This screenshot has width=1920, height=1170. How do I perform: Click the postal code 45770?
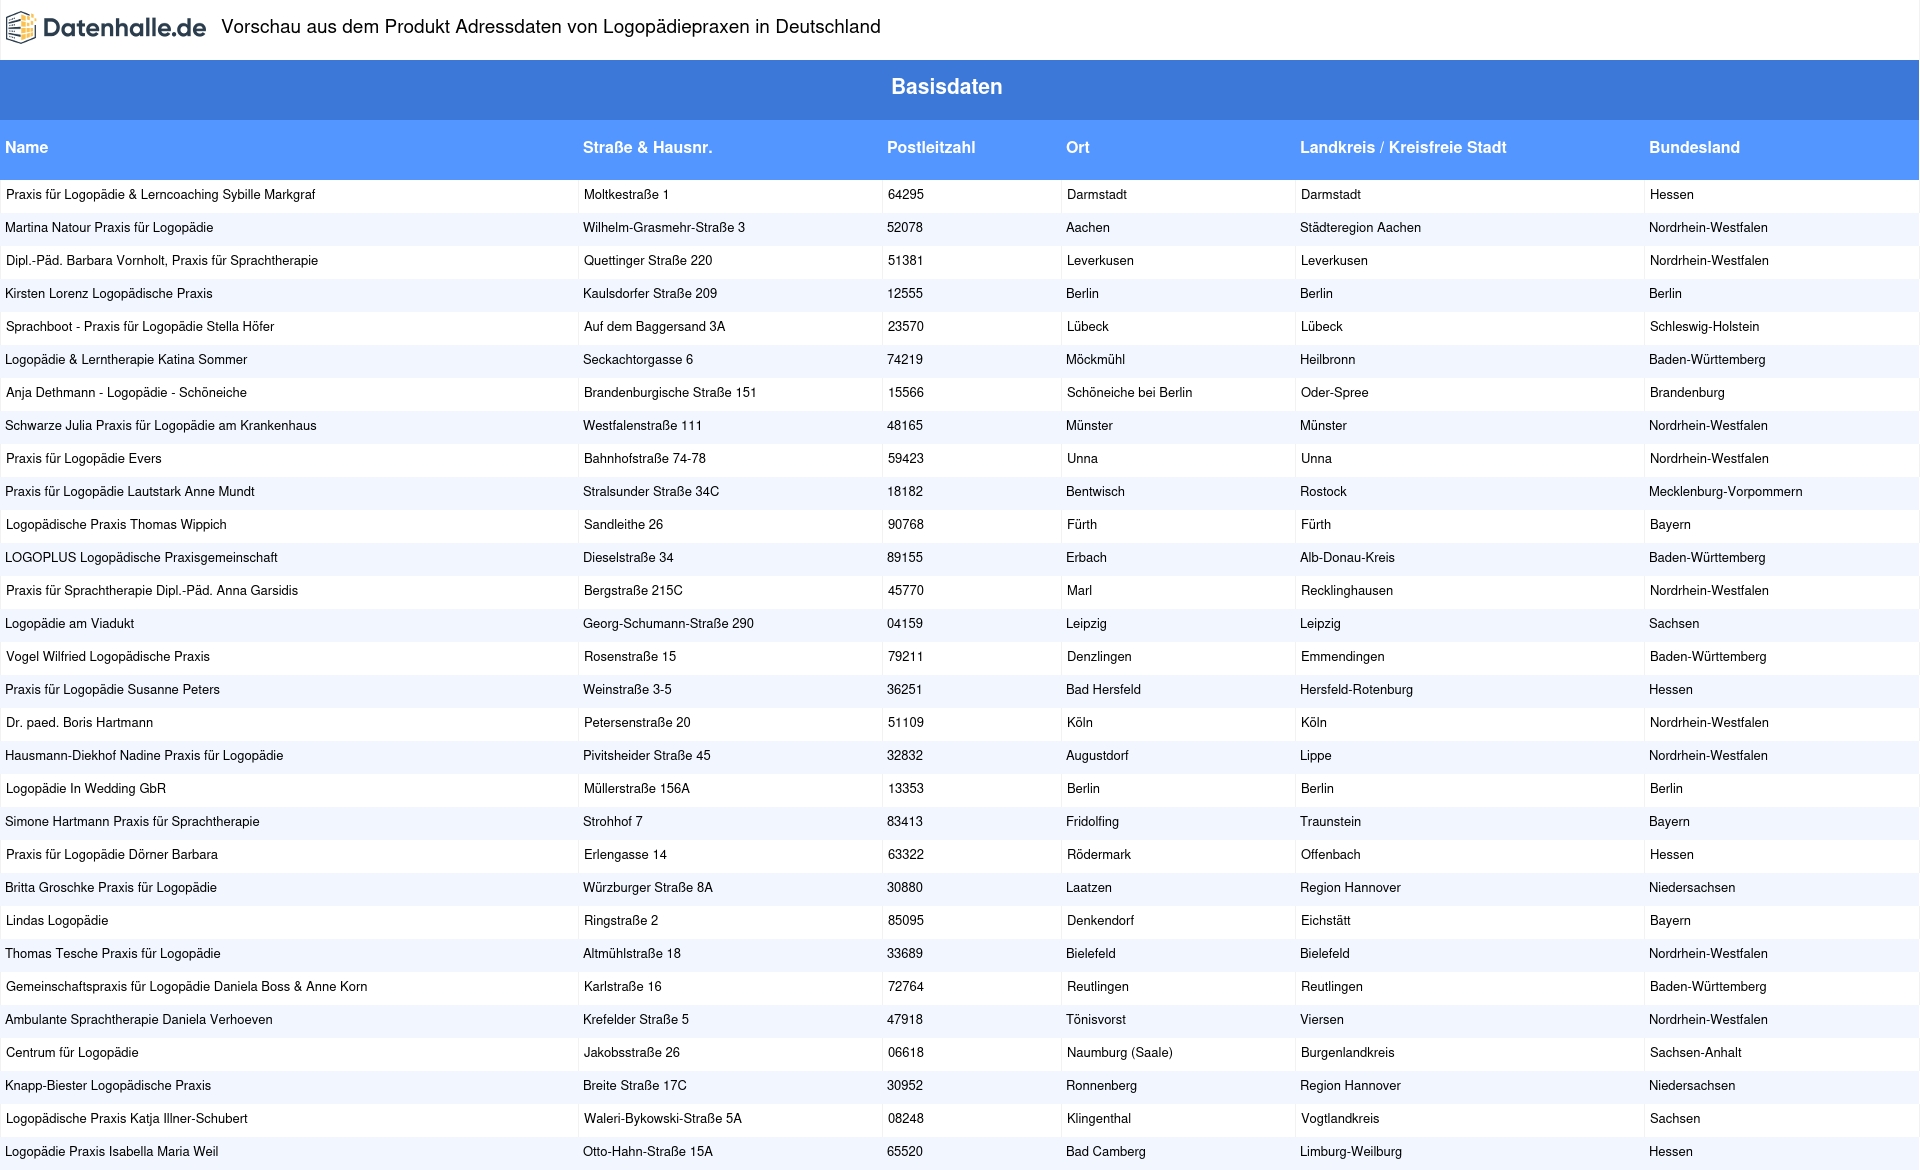coord(906,591)
